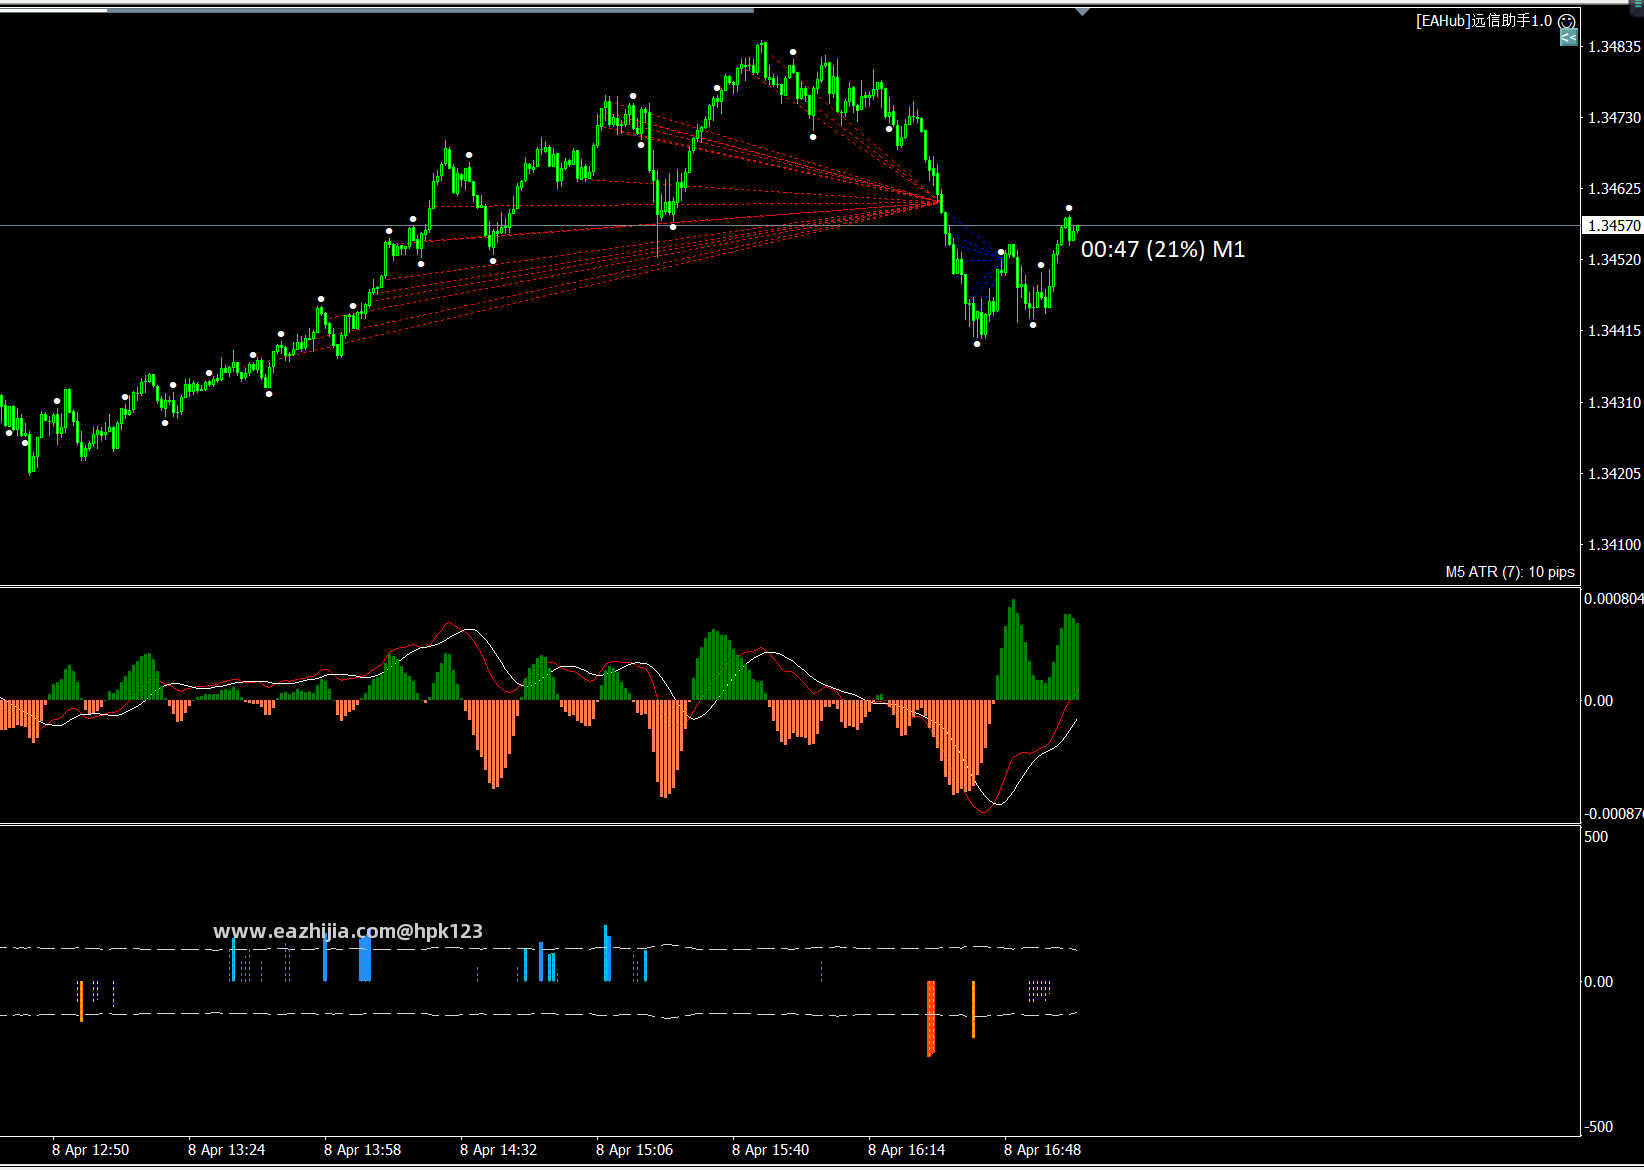
Task: Click the convergence point of red dashed lines
Action: click(x=941, y=201)
